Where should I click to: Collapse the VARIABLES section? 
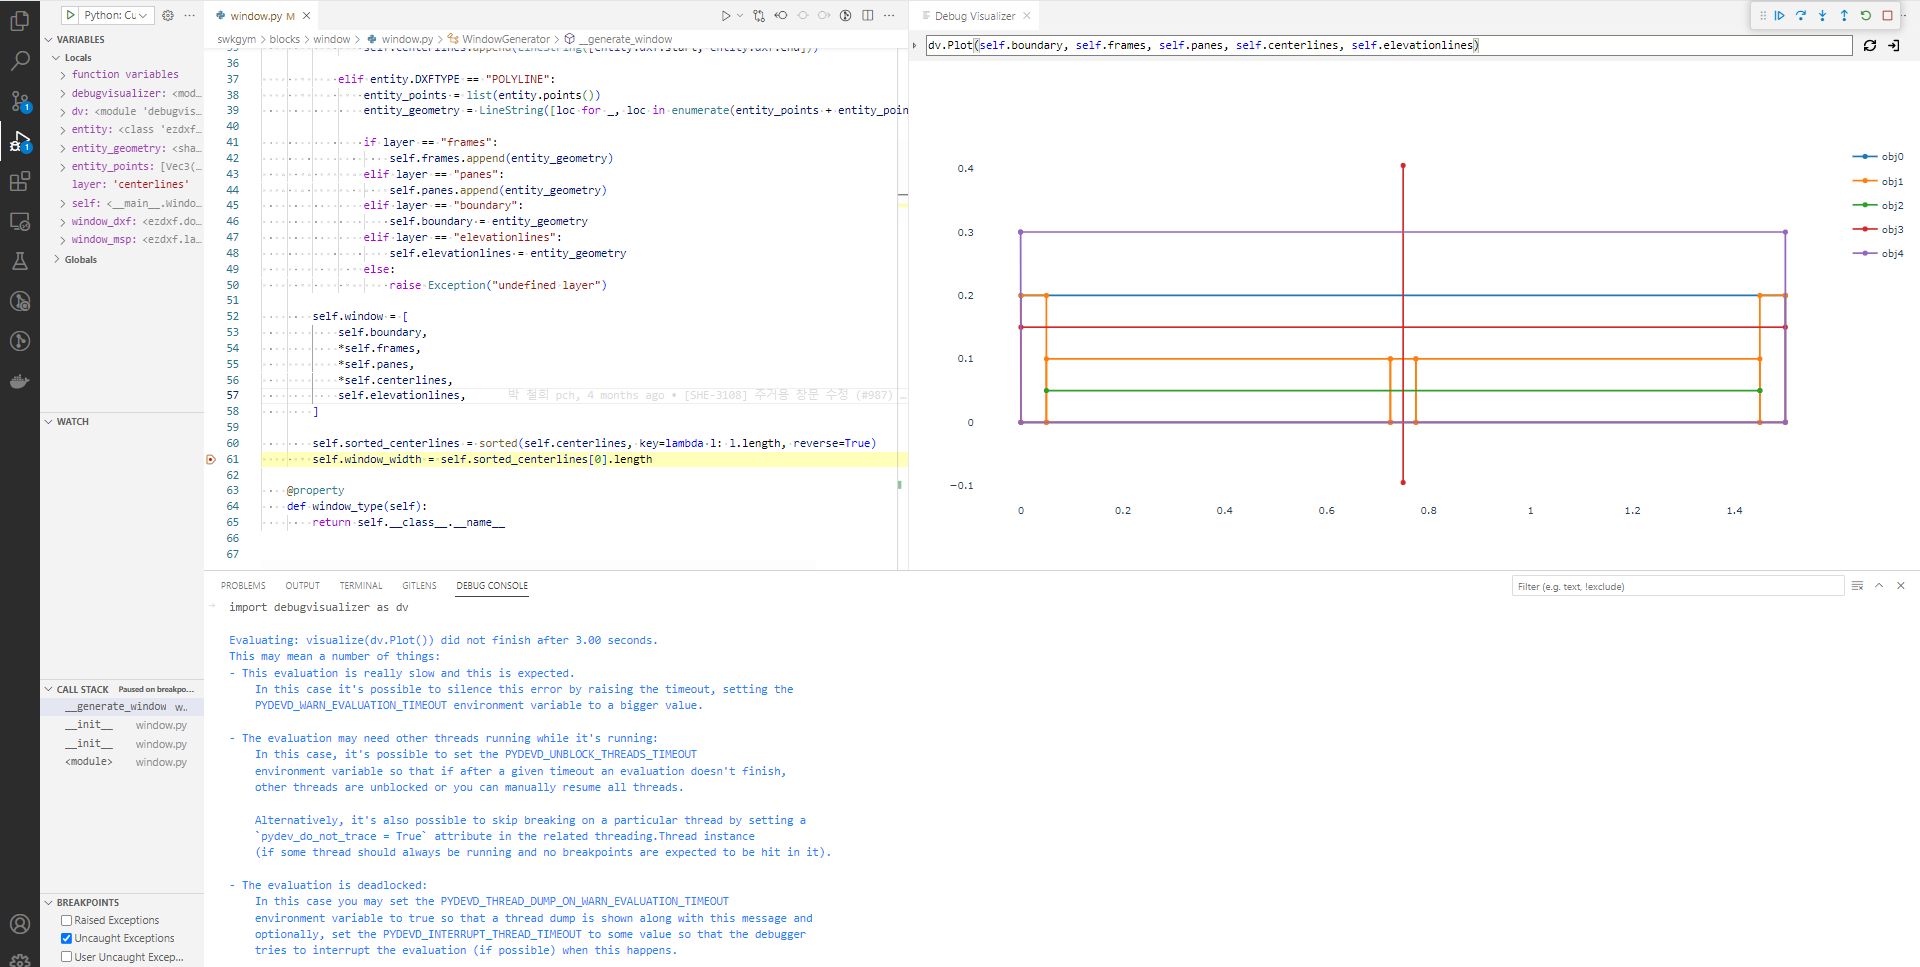coord(49,40)
